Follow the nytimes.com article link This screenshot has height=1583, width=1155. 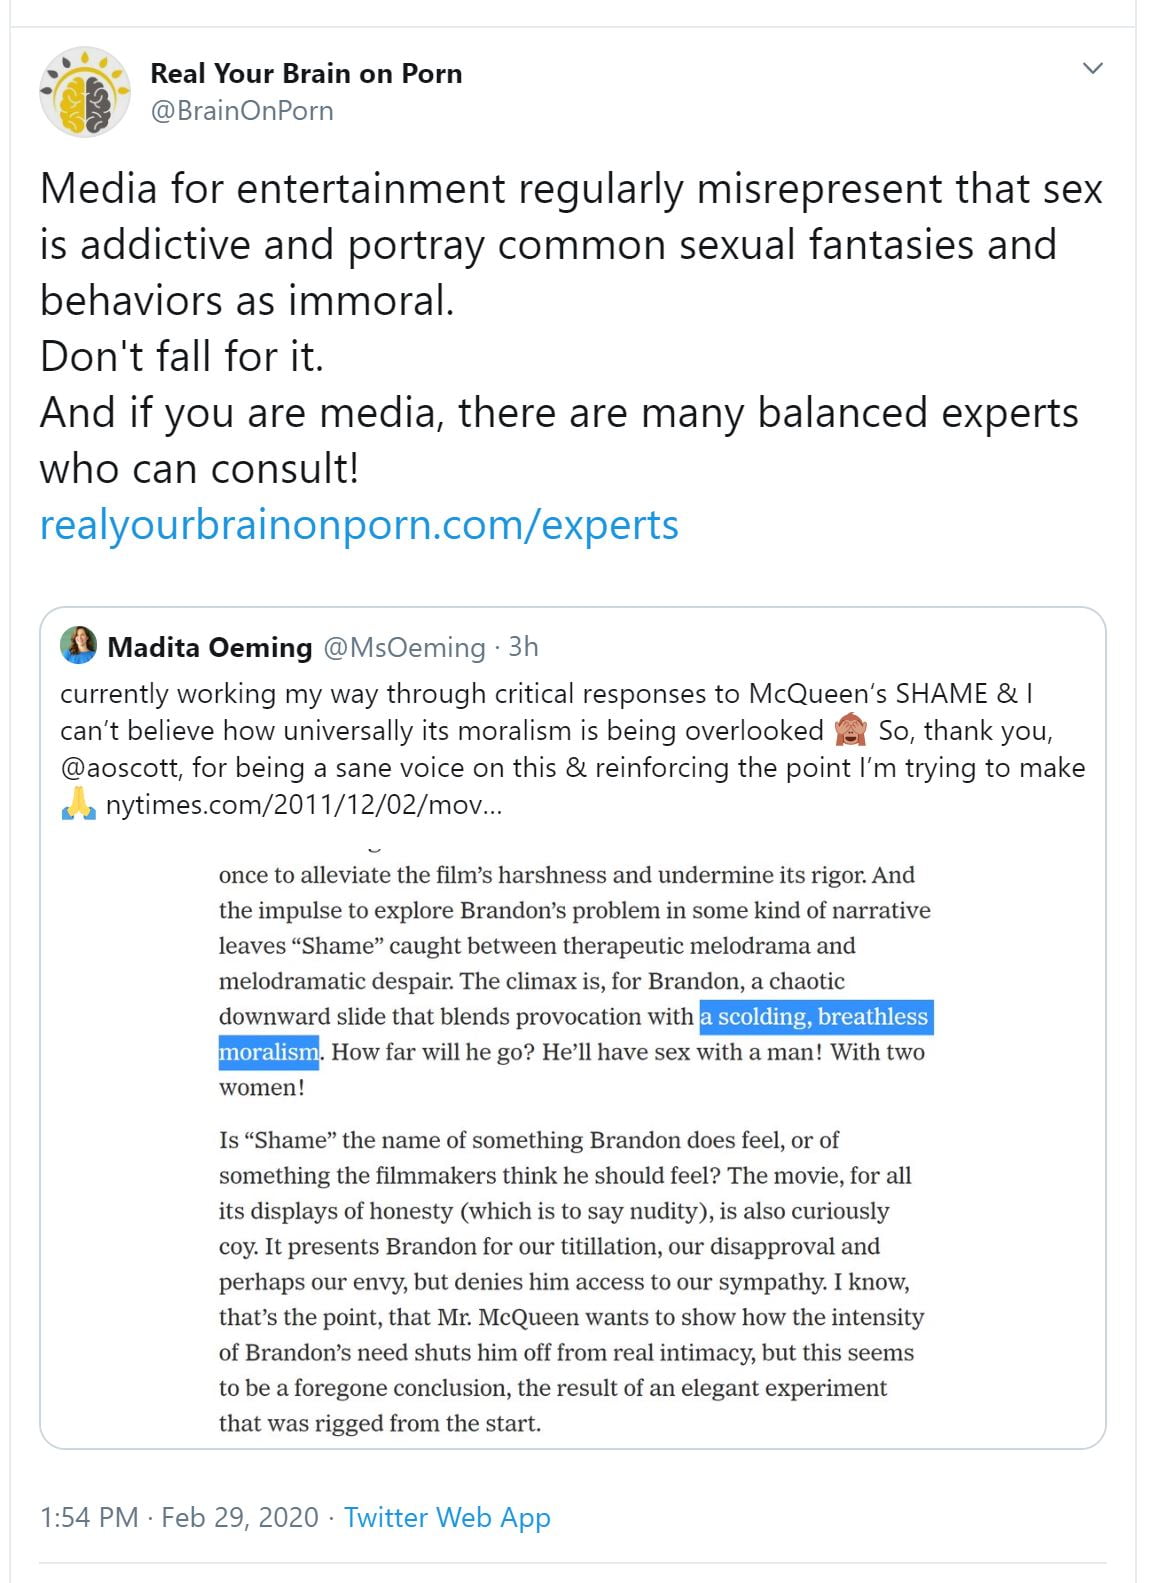(304, 805)
